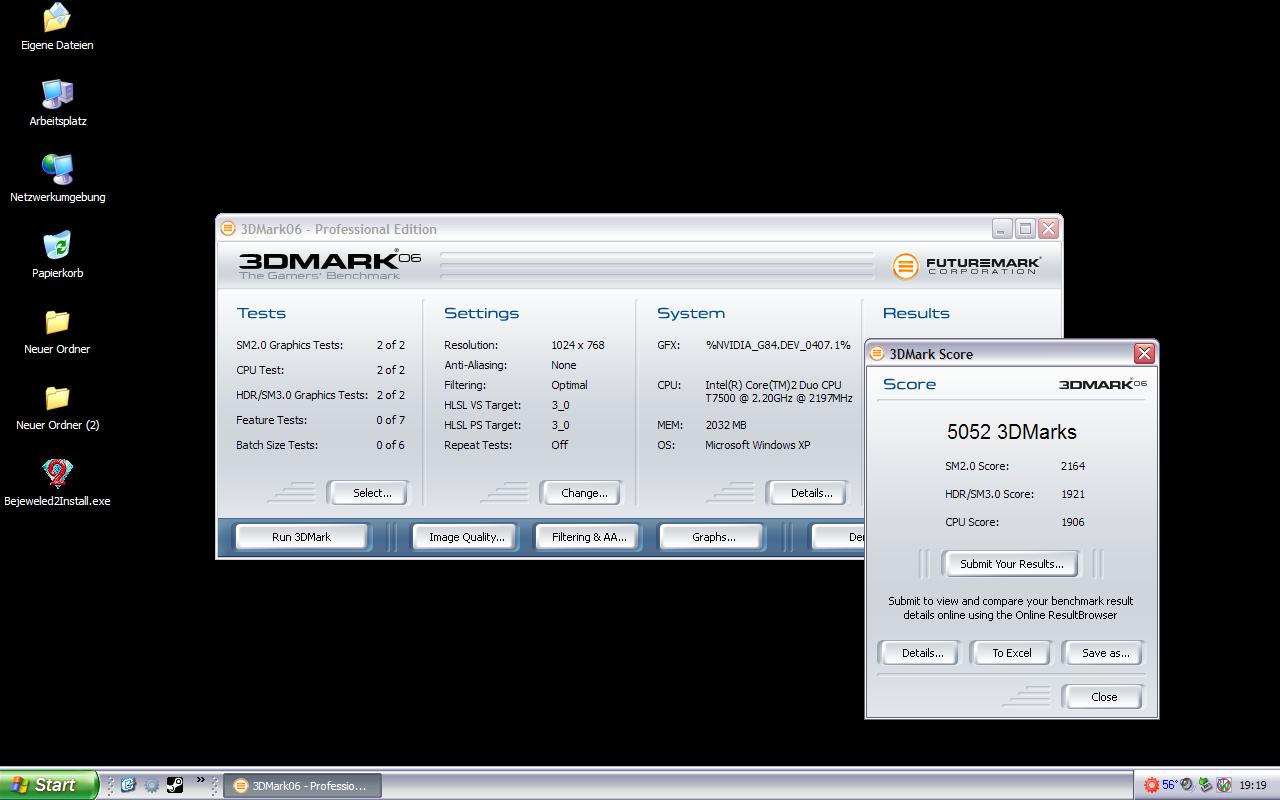This screenshot has width=1280, height=800.
Task: Click the Results heading in main window
Action: [916, 313]
